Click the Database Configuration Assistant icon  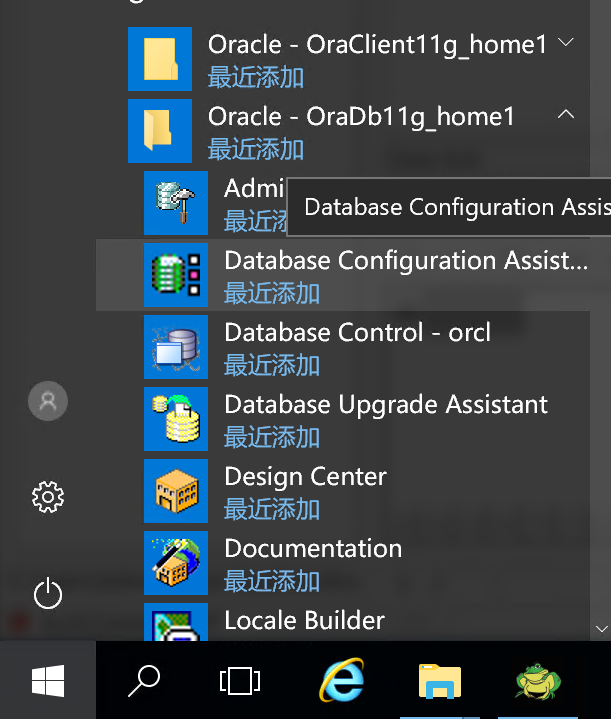click(x=175, y=275)
